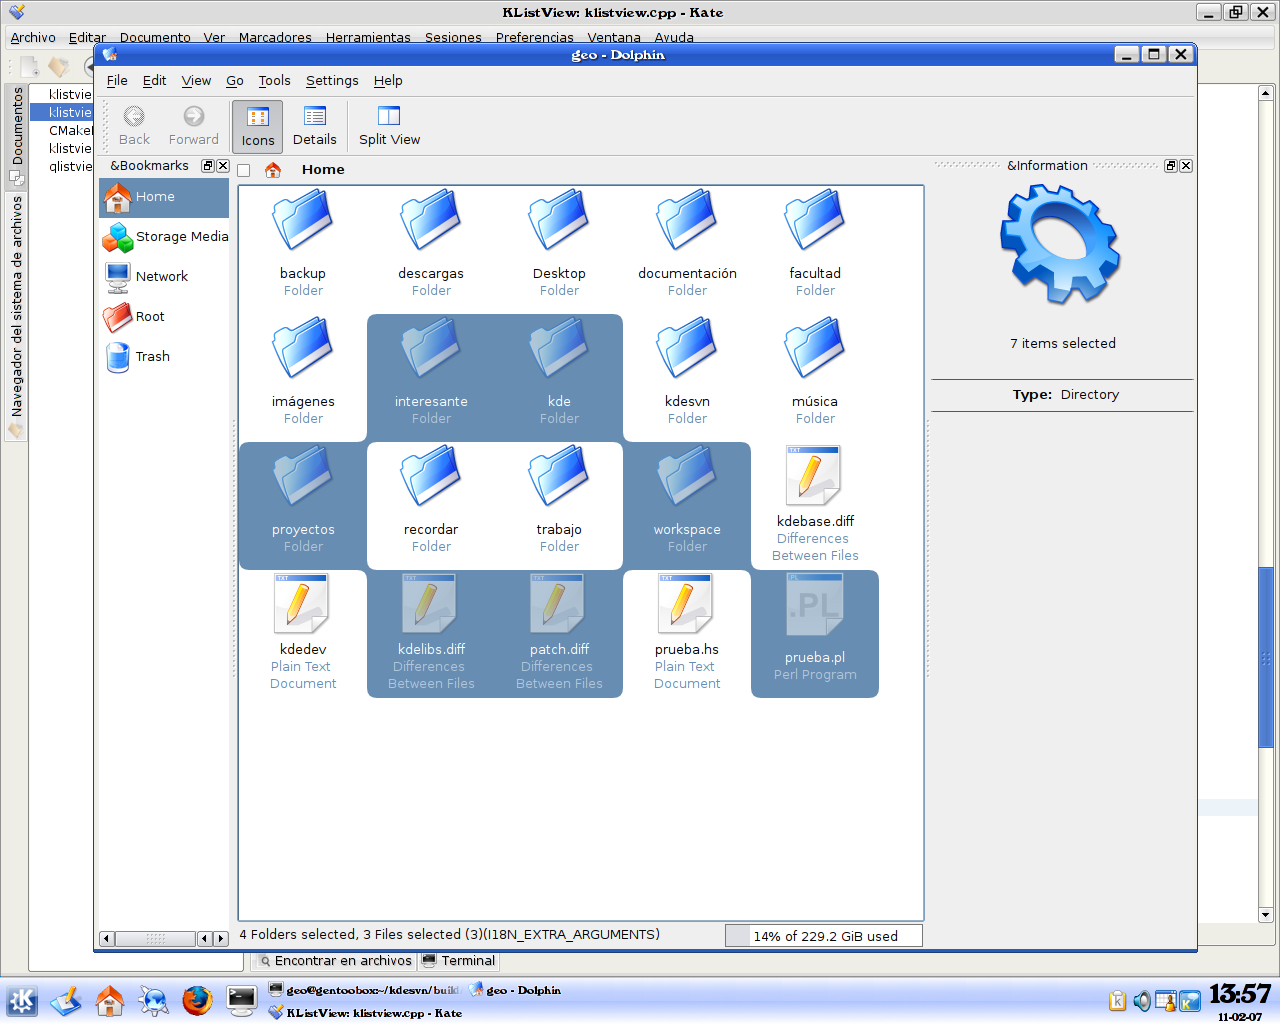Click the disk usage capacity bar
Image resolution: width=1280 pixels, height=1024 pixels.
(x=824, y=936)
